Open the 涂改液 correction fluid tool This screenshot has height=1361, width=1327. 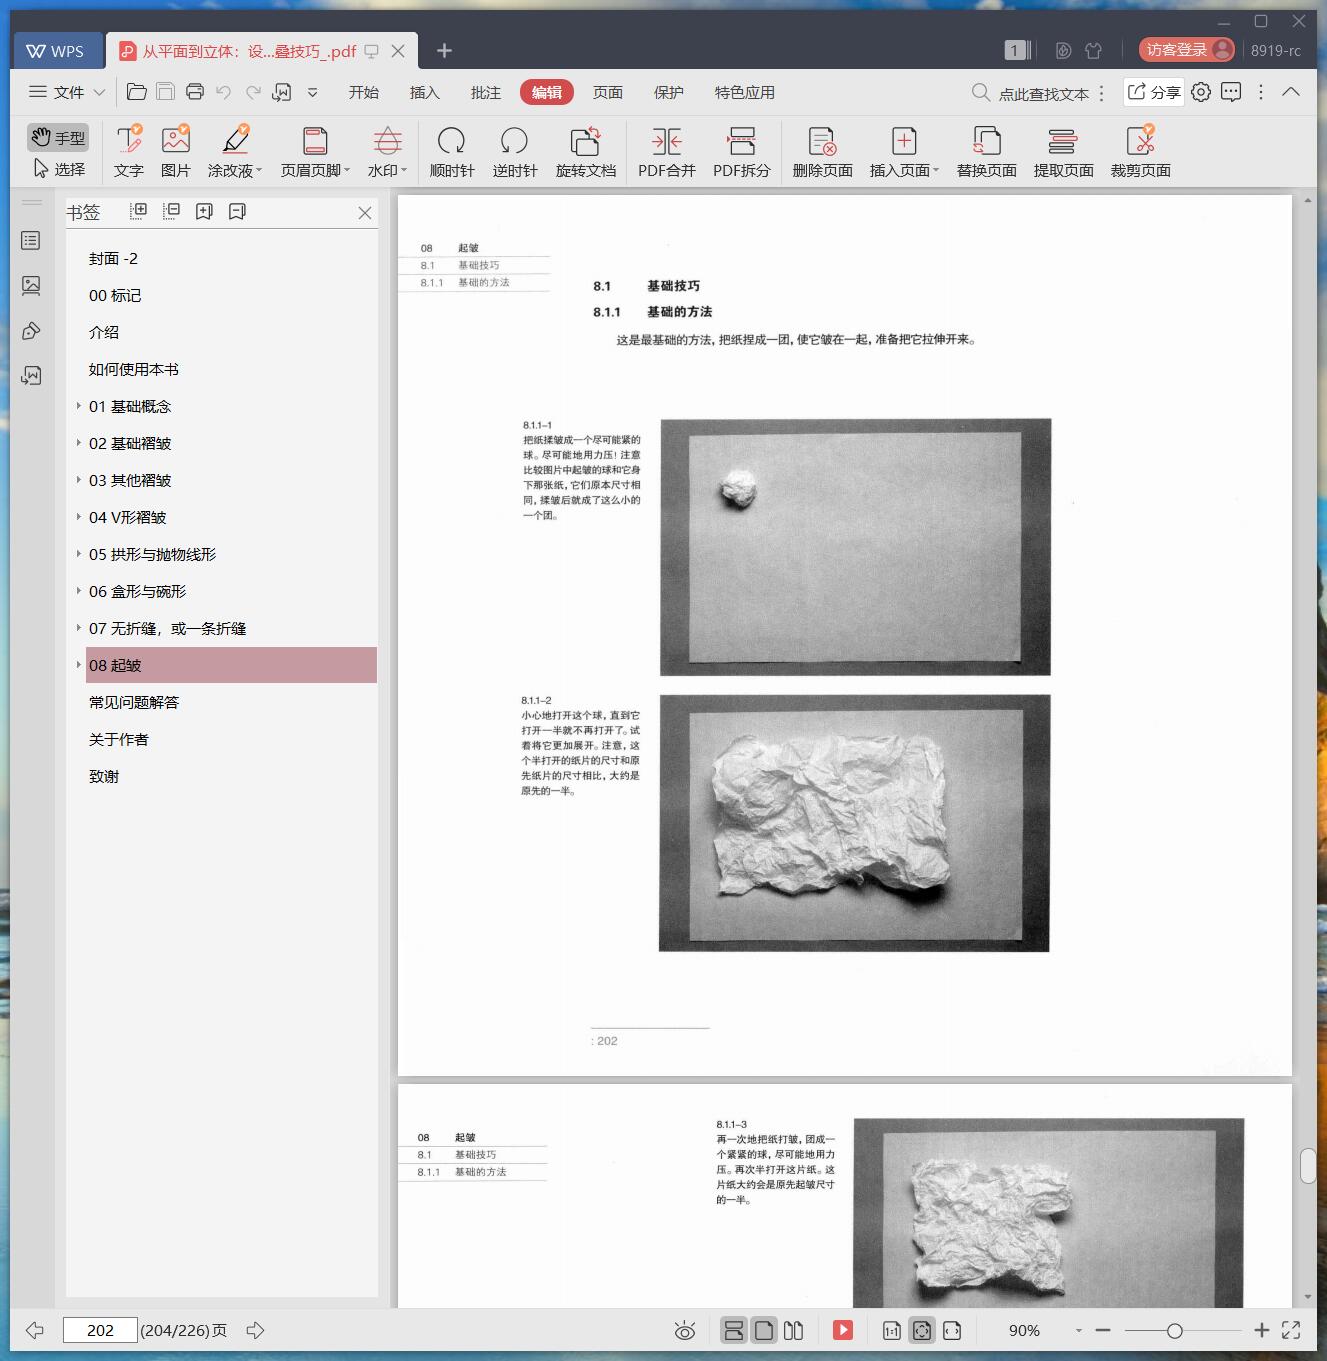pyautogui.click(x=235, y=152)
